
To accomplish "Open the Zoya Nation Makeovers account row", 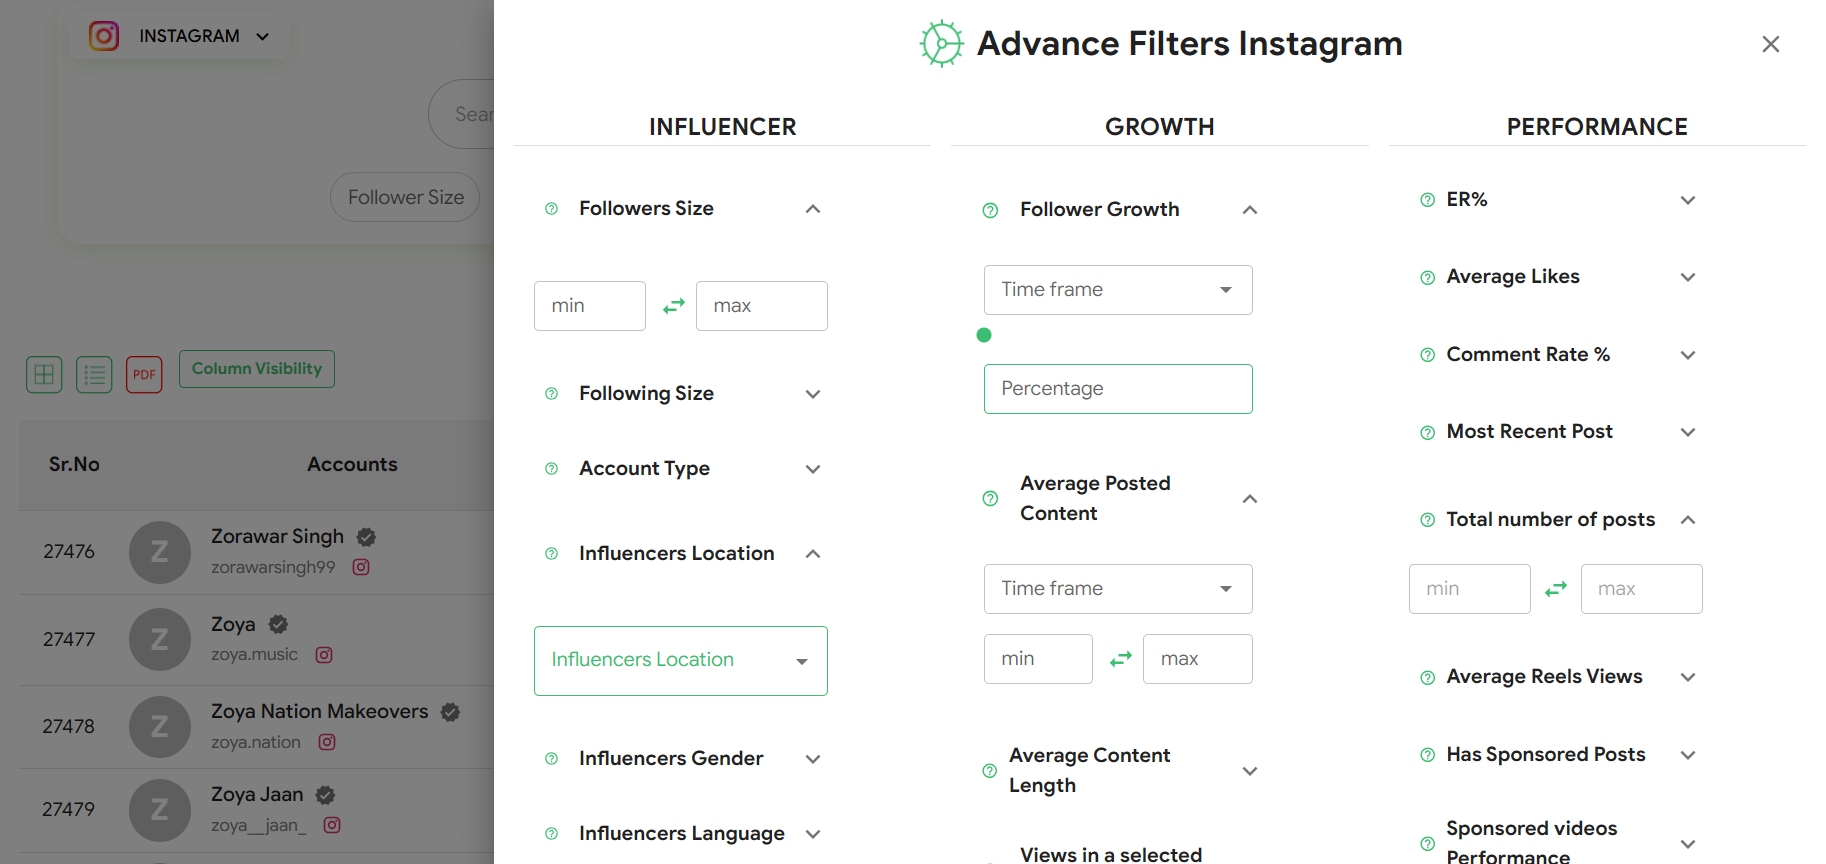I will (257, 727).
